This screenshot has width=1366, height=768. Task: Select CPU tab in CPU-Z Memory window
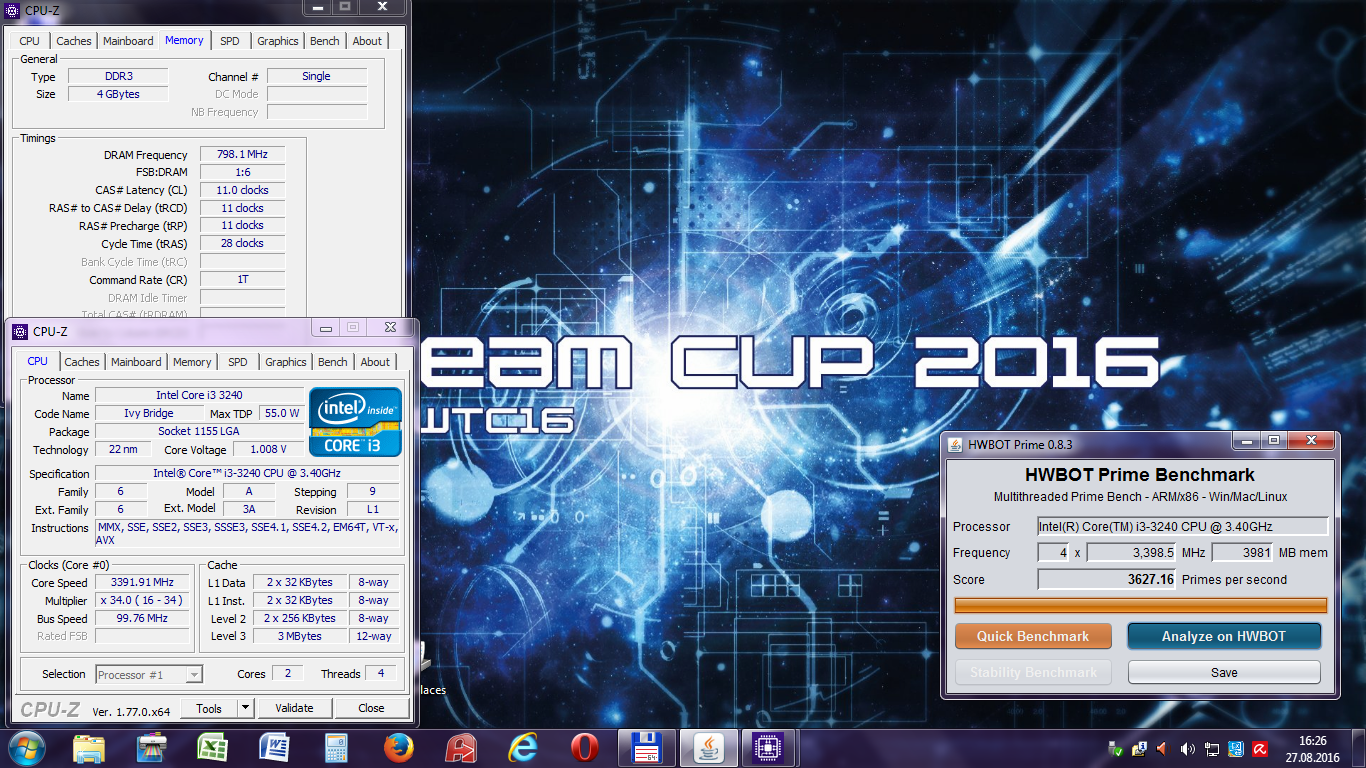pyautogui.click(x=30, y=41)
